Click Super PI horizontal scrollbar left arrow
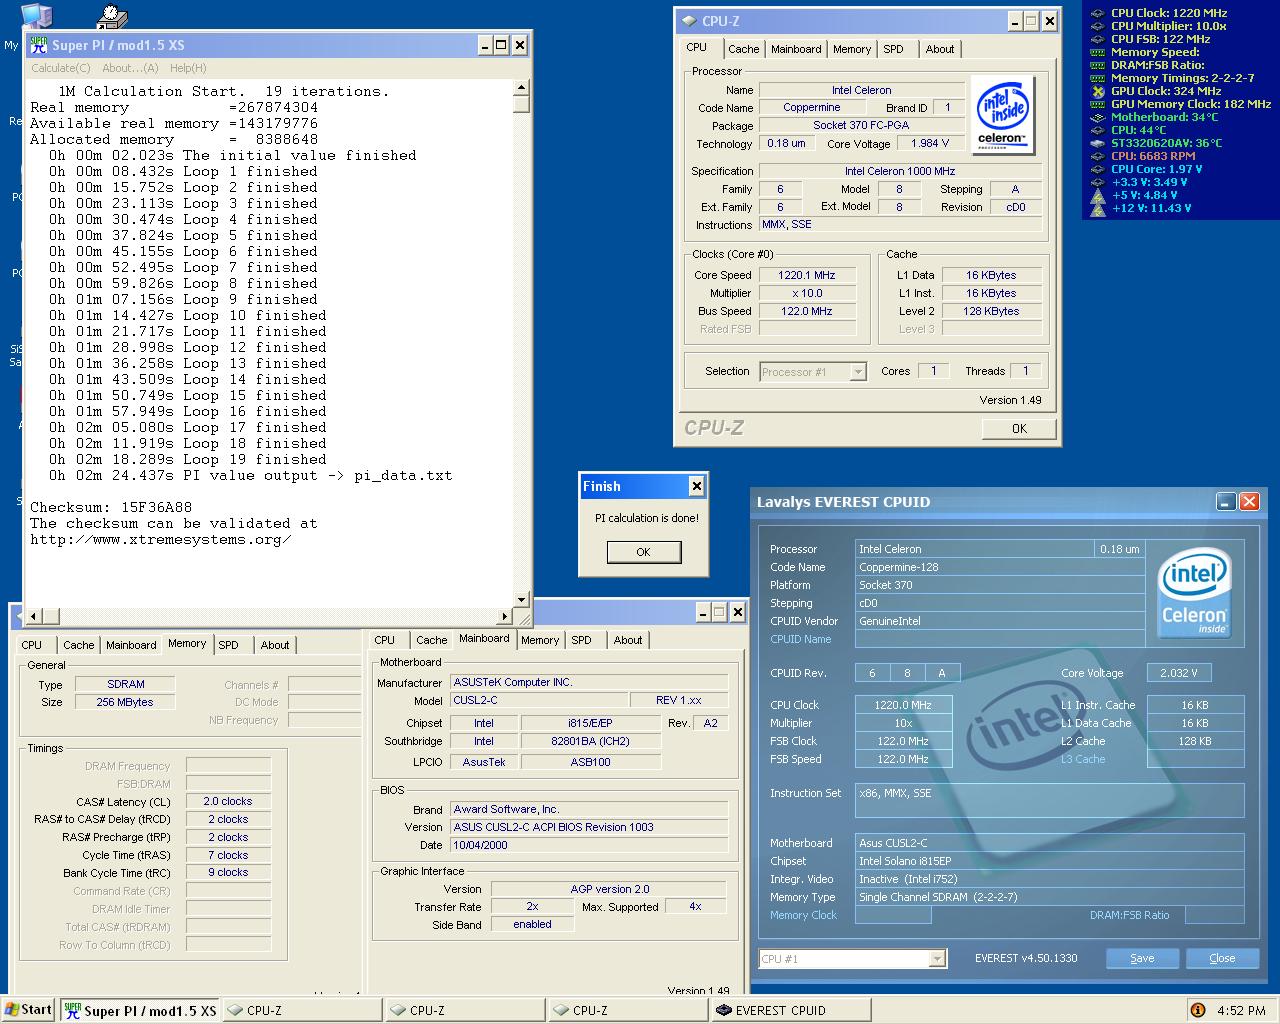 click(32, 616)
